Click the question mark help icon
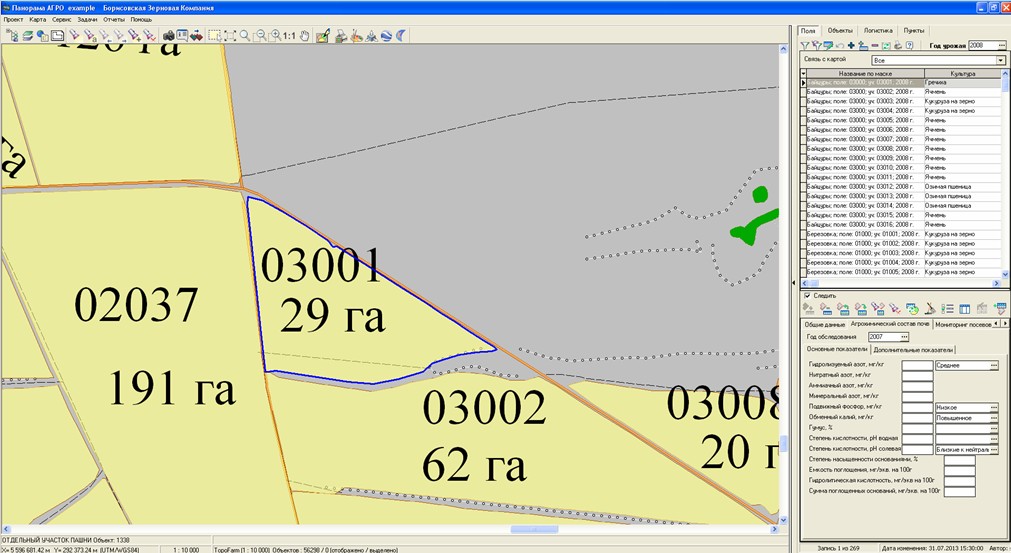This screenshot has width=1011, height=553. point(909,46)
